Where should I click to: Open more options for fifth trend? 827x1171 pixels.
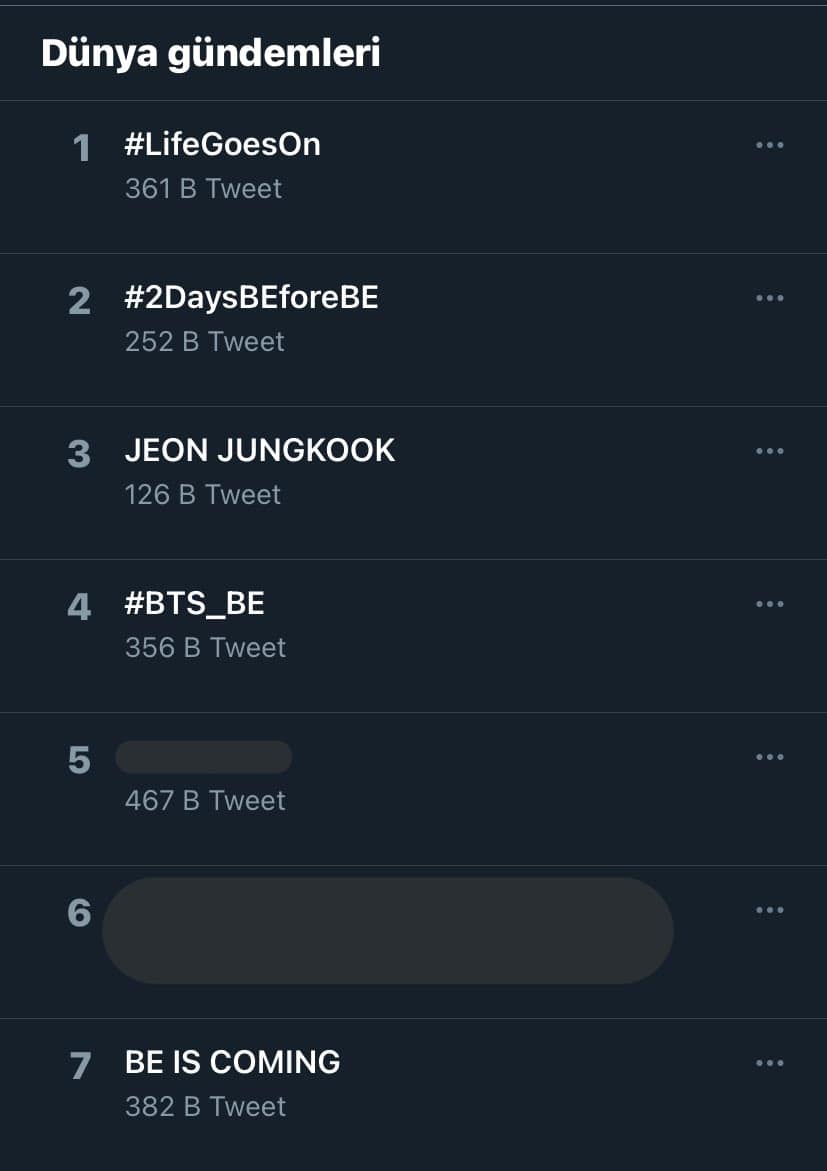769,757
